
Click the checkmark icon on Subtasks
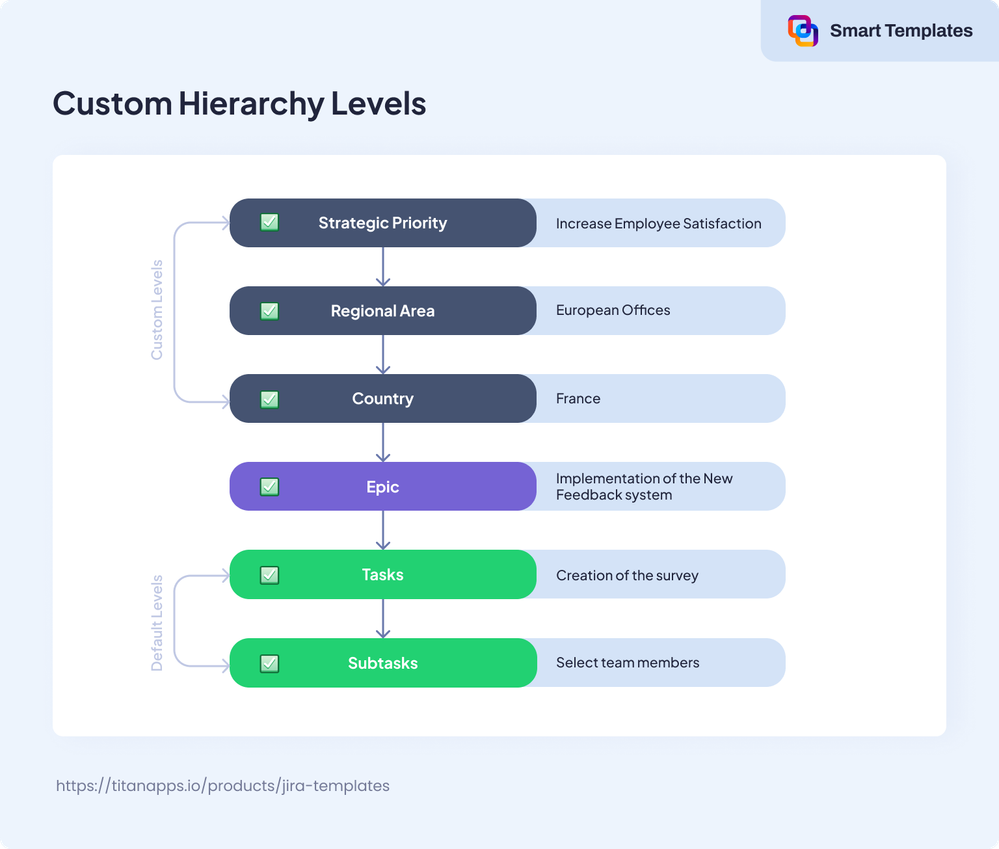(269, 663)
